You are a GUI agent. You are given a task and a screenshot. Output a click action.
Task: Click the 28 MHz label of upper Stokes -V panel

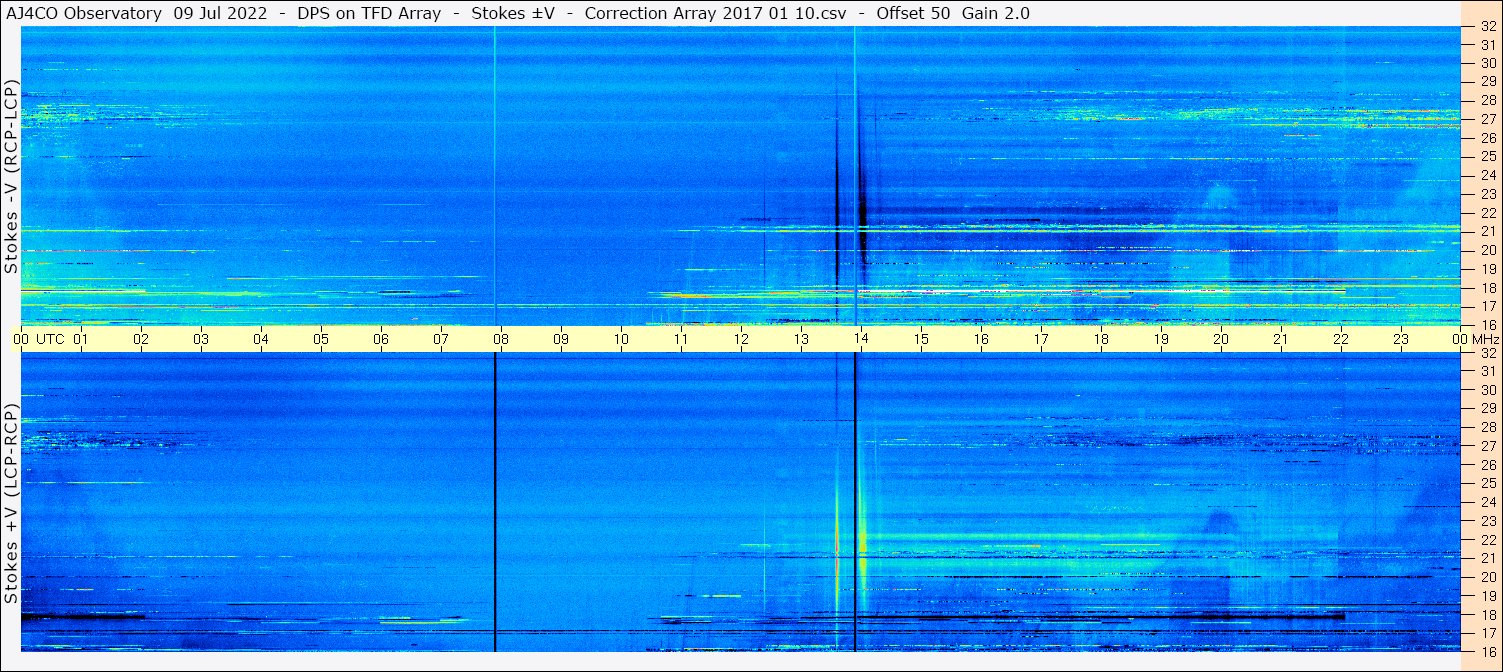point(1487,100)
